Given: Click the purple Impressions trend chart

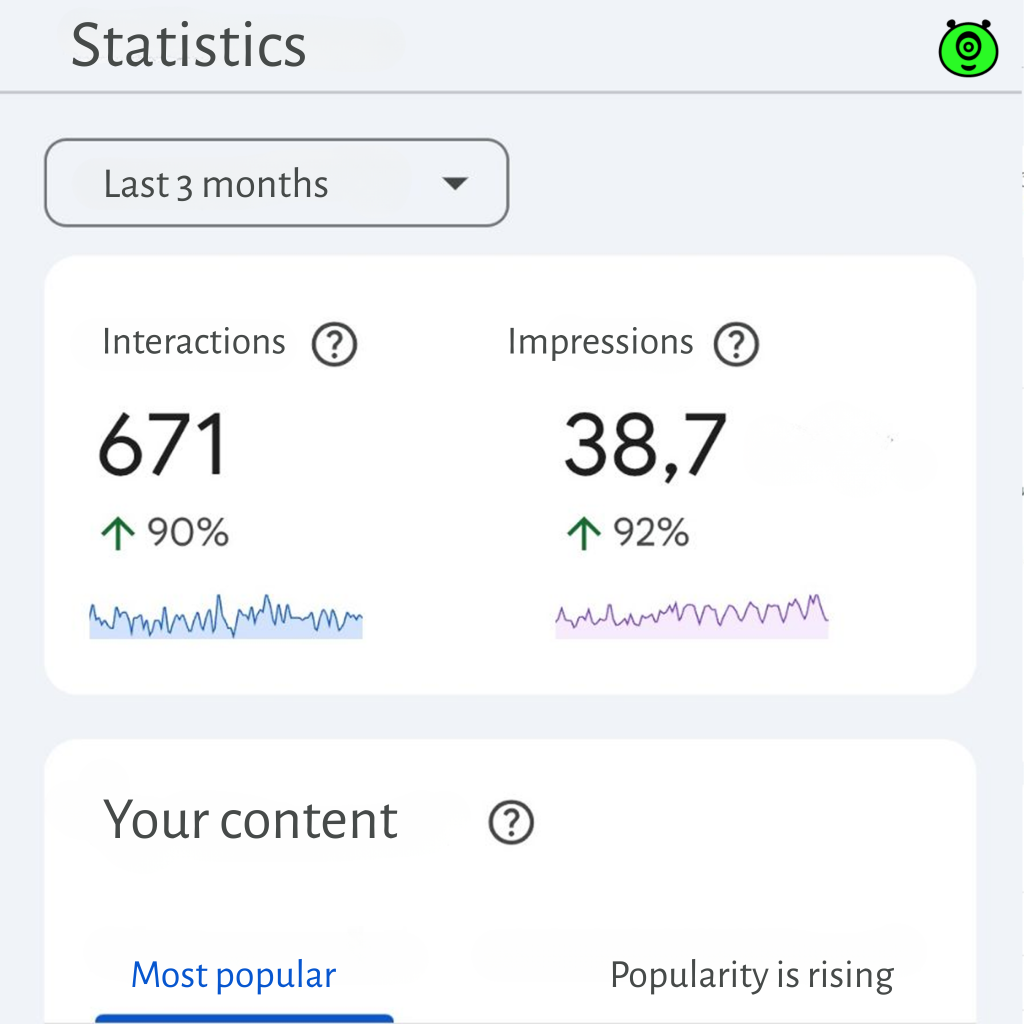Looking at the screenshot, I should point(691,613).
